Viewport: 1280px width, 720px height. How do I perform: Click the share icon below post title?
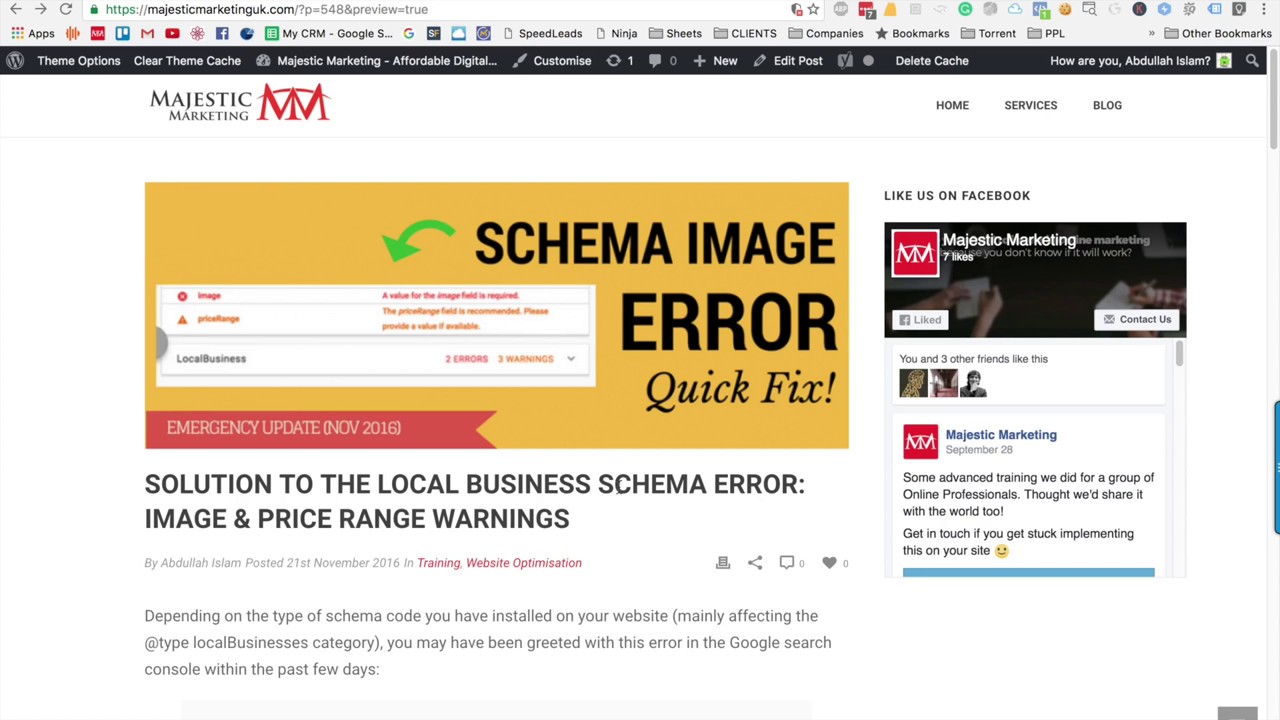pos(755,563)
